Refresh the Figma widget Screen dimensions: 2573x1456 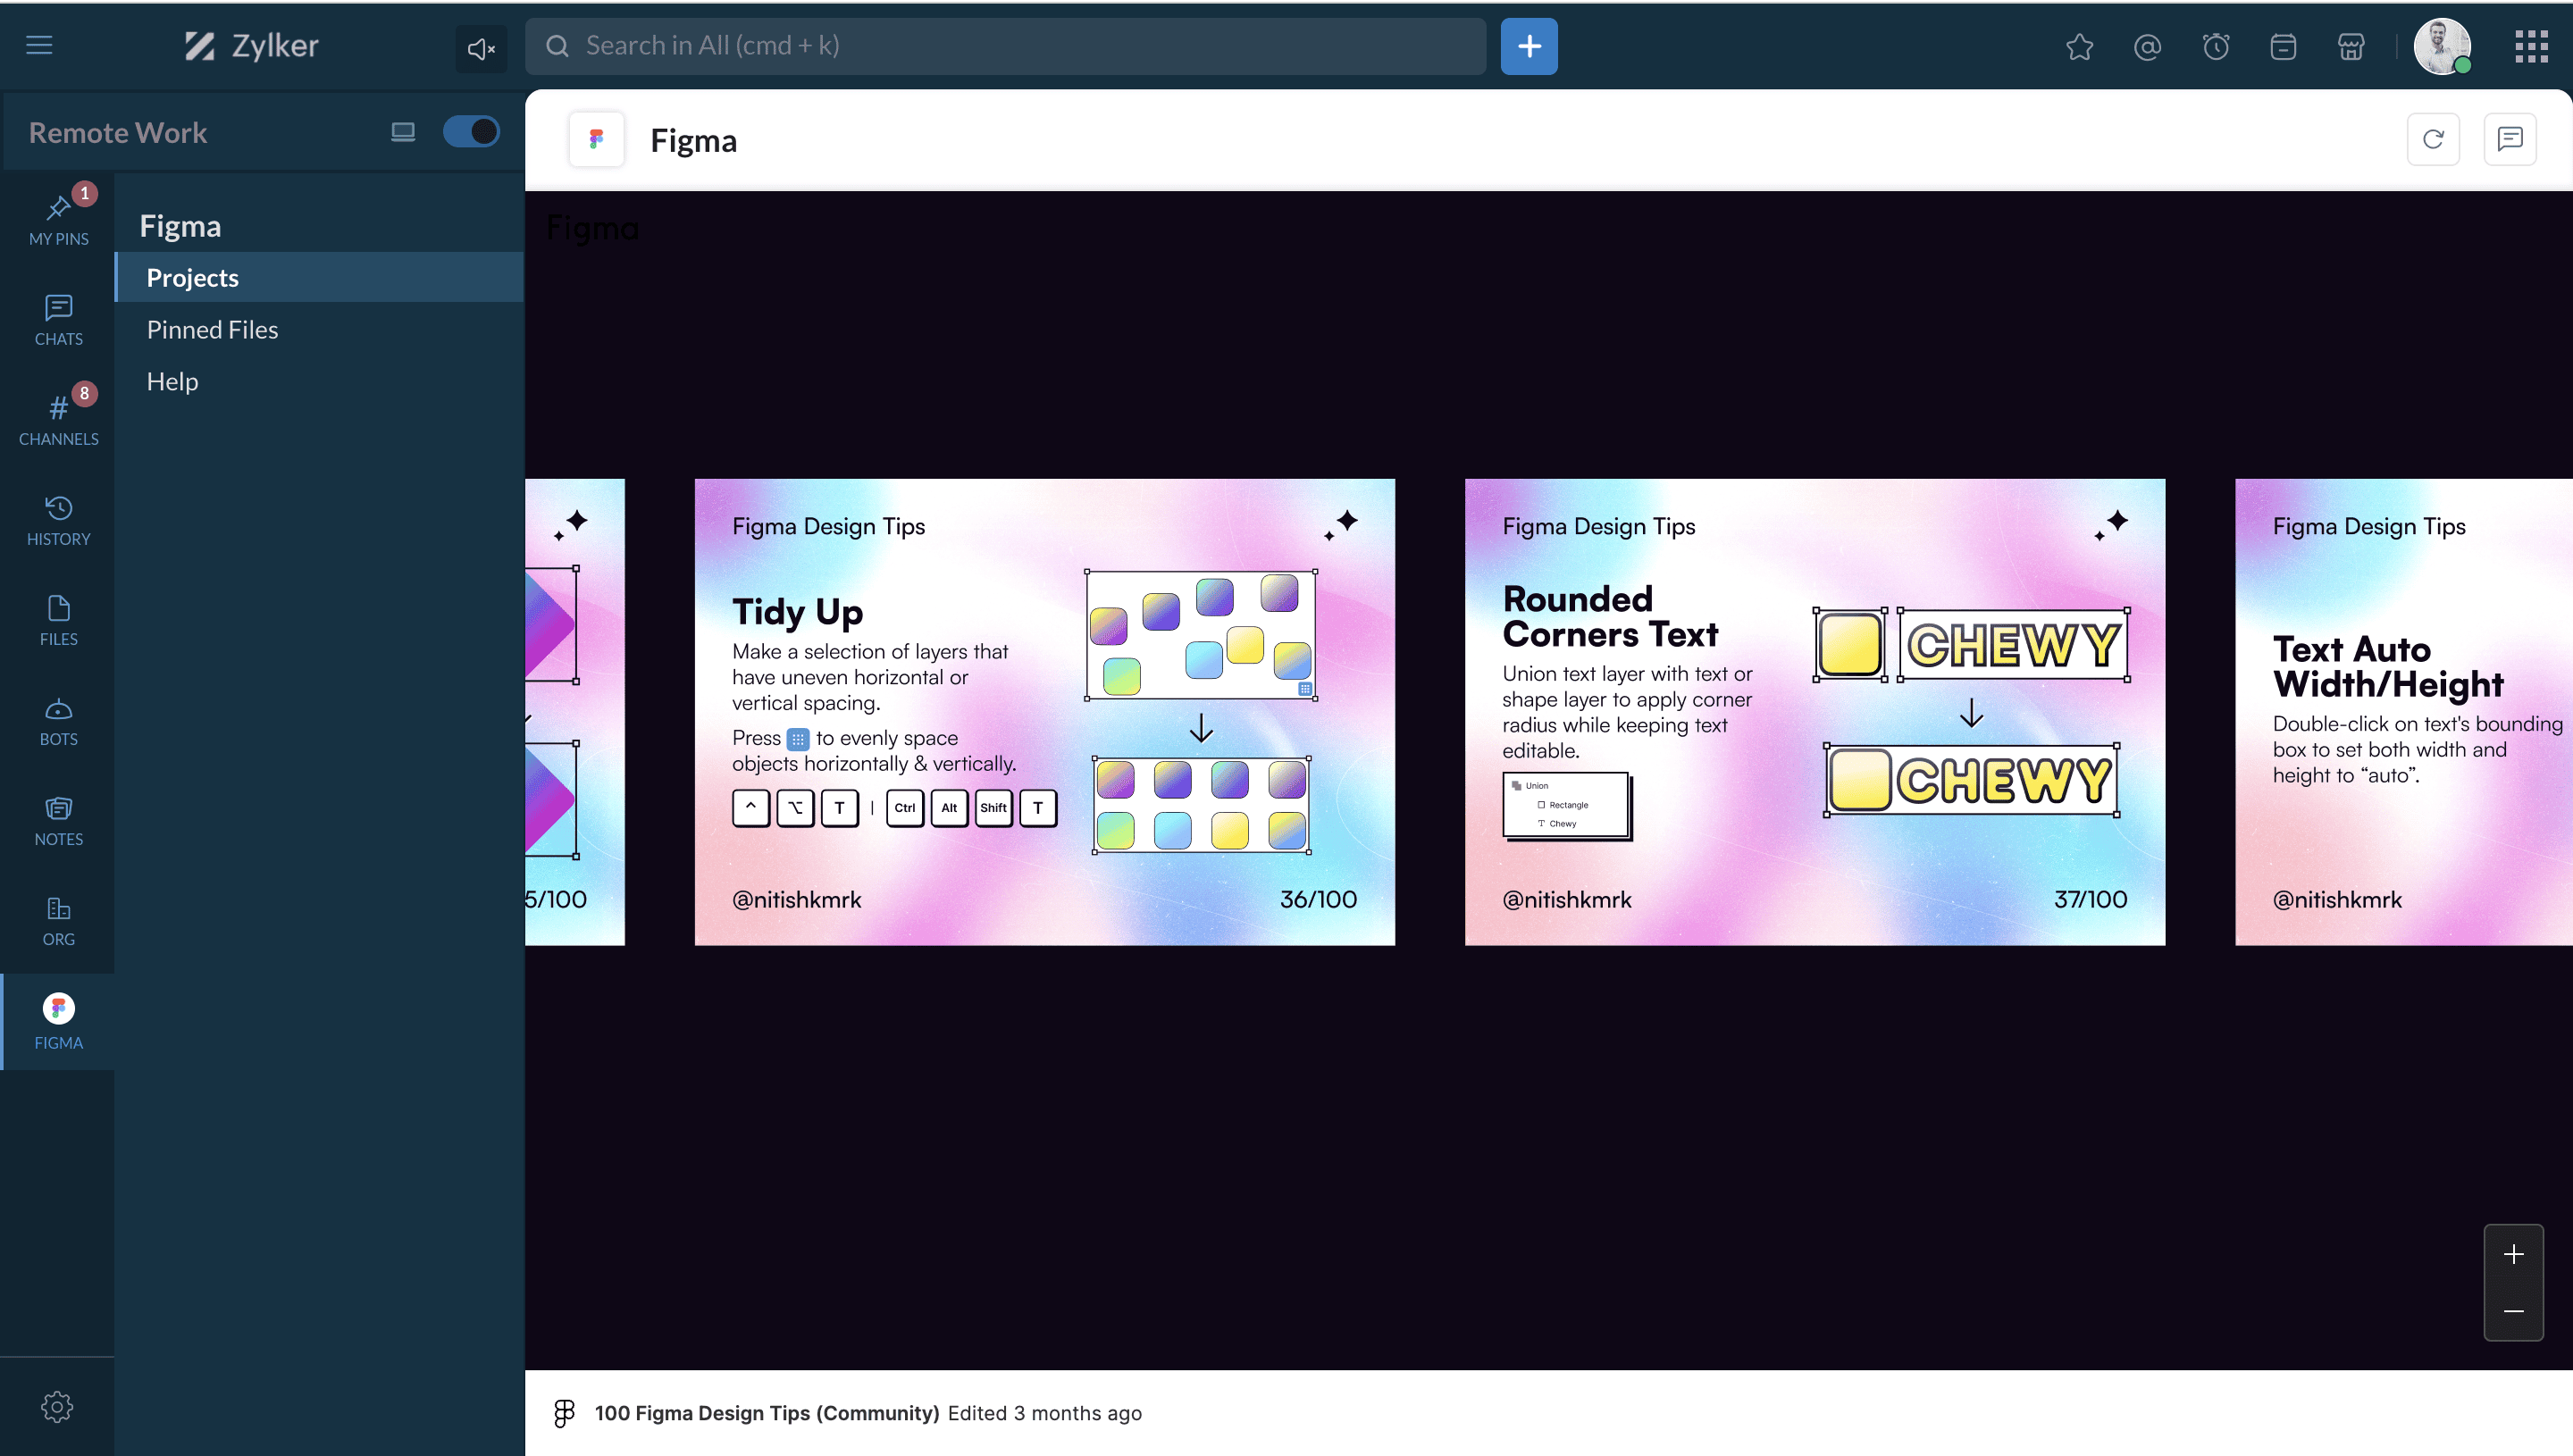2432,140
